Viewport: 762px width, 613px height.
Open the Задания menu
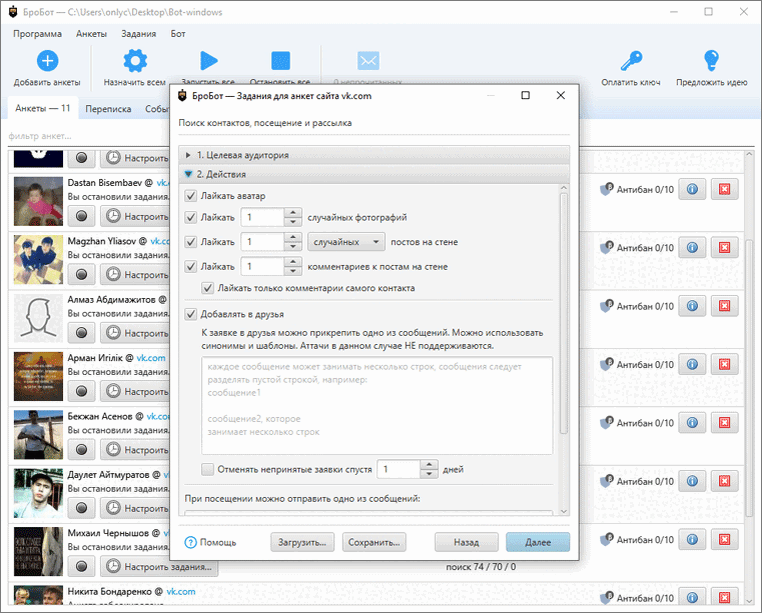click(x=139, y=34)
